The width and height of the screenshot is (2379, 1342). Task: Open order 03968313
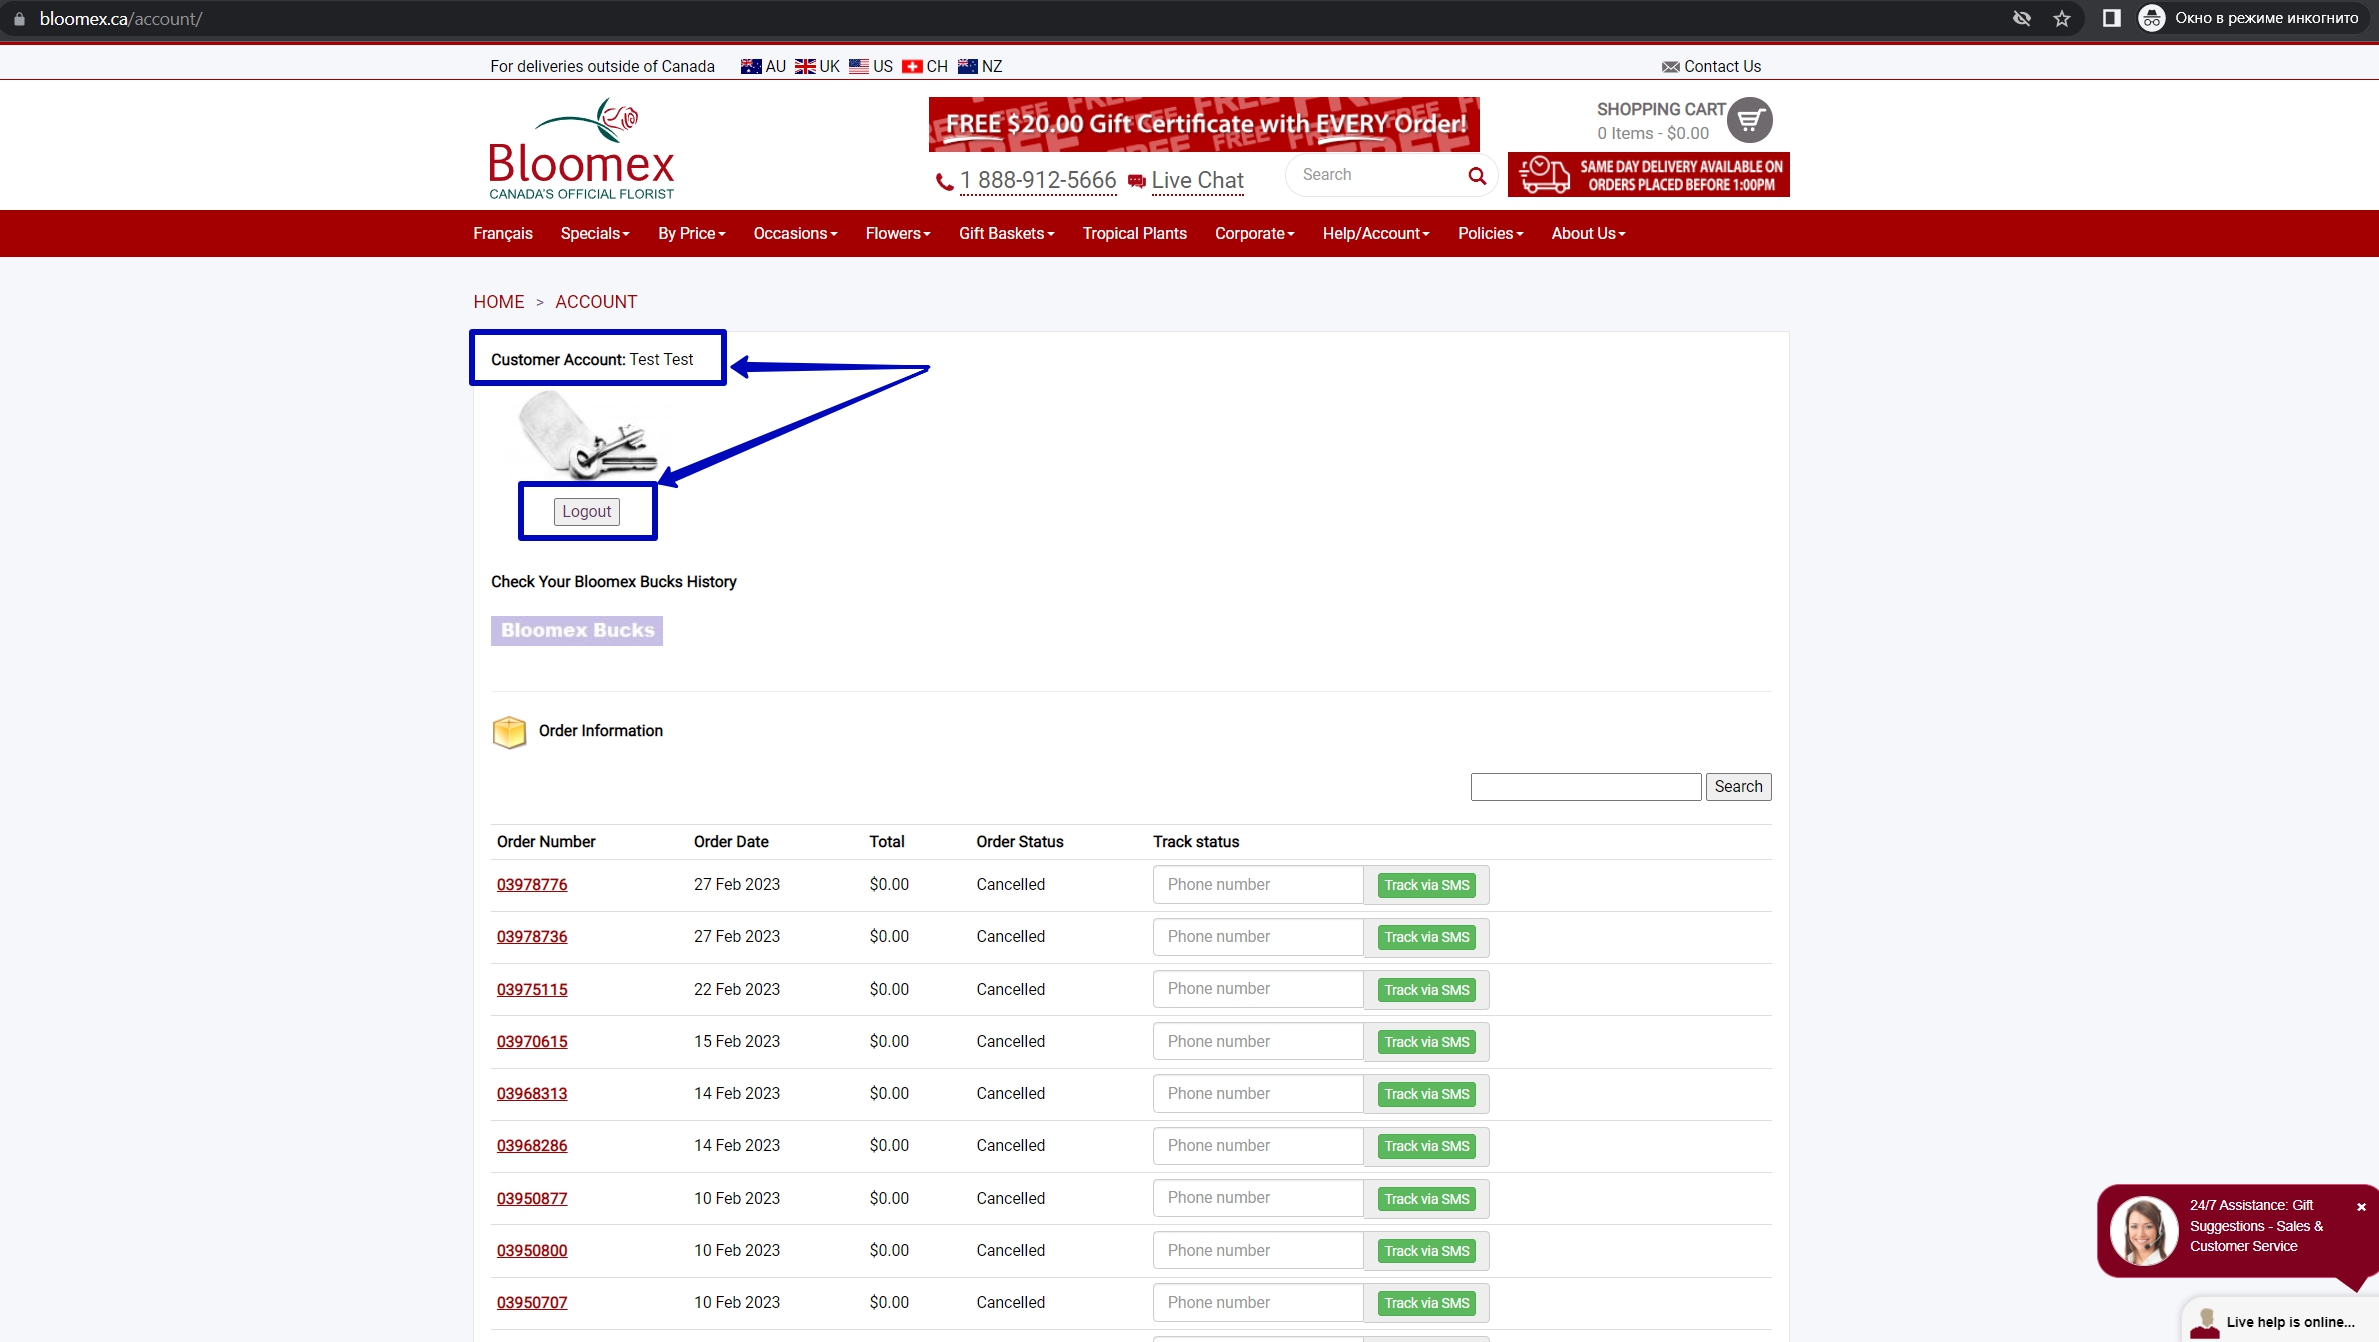pyautogui.click(x=532, y=1094)
